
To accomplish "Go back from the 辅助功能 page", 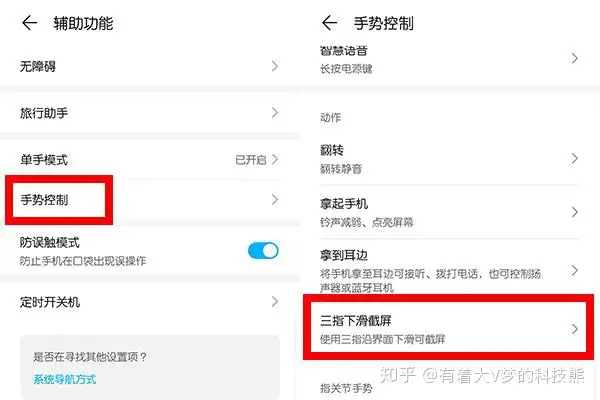I will (29, 23).
